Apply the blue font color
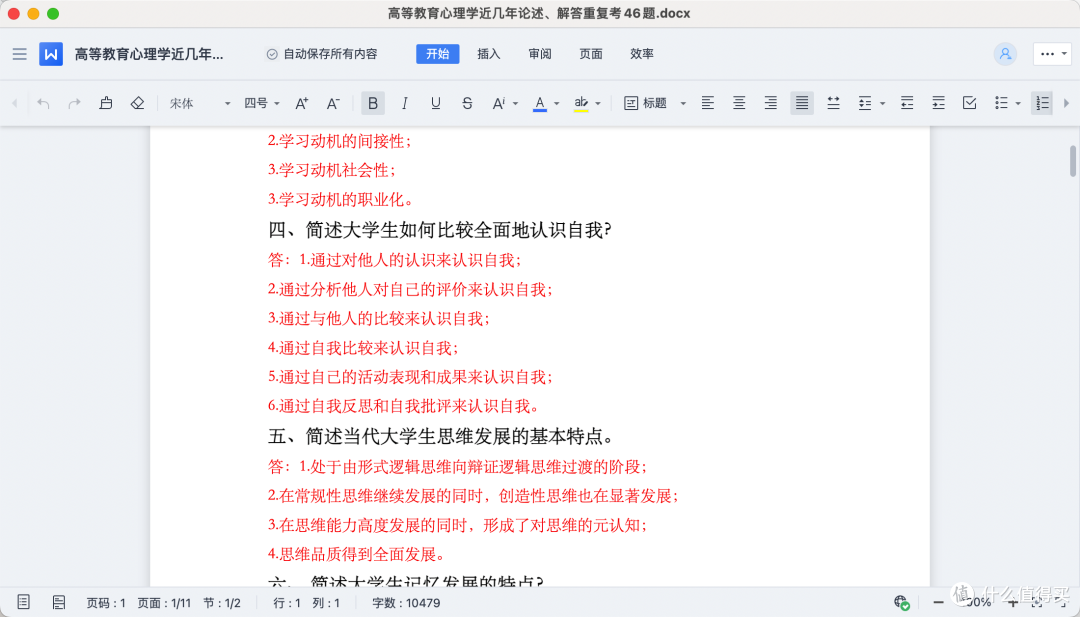 pyautogui.click(x=540, y=103)
